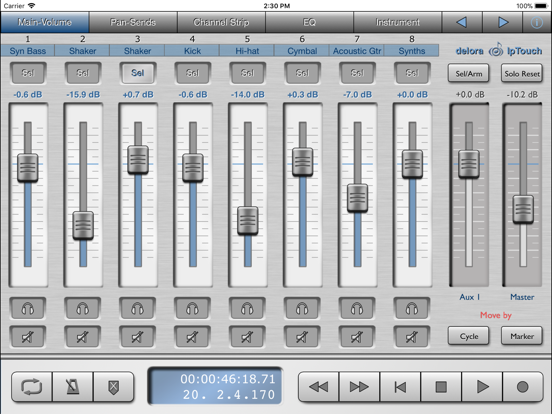
Task: Tap the timecode position display
Action: [215, 386]
